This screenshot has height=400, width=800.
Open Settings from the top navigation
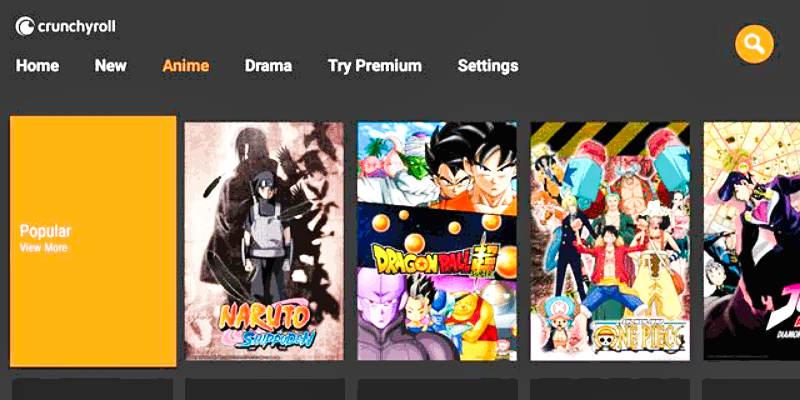488,66
